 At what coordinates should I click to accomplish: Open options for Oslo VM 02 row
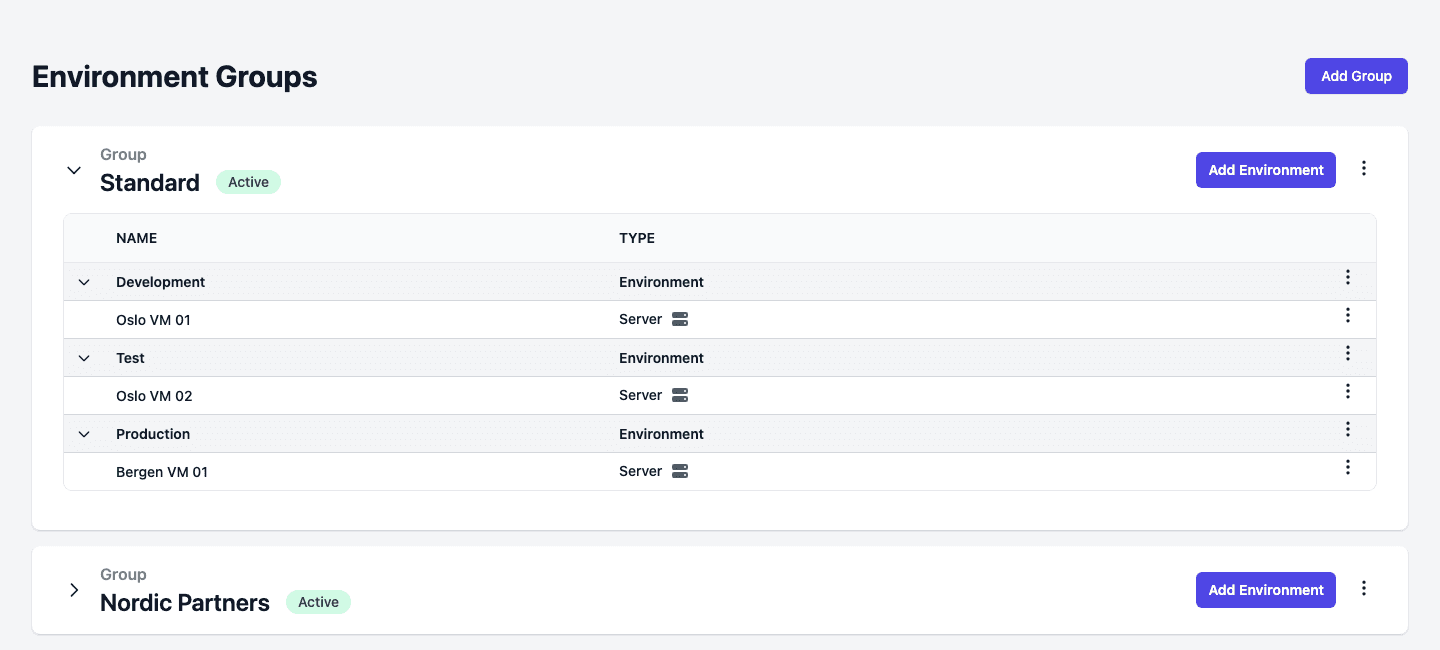[x=1348, y=391]
